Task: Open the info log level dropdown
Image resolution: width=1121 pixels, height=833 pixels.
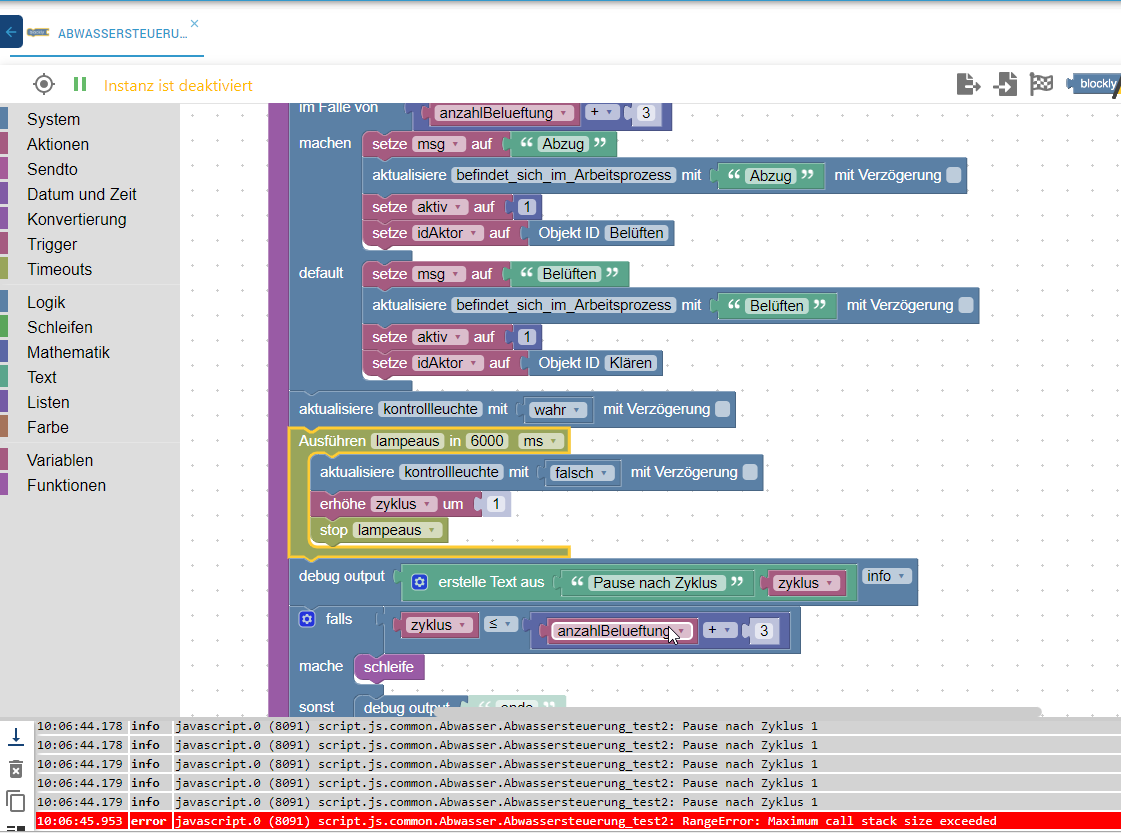Action: (x=887, y=576)
